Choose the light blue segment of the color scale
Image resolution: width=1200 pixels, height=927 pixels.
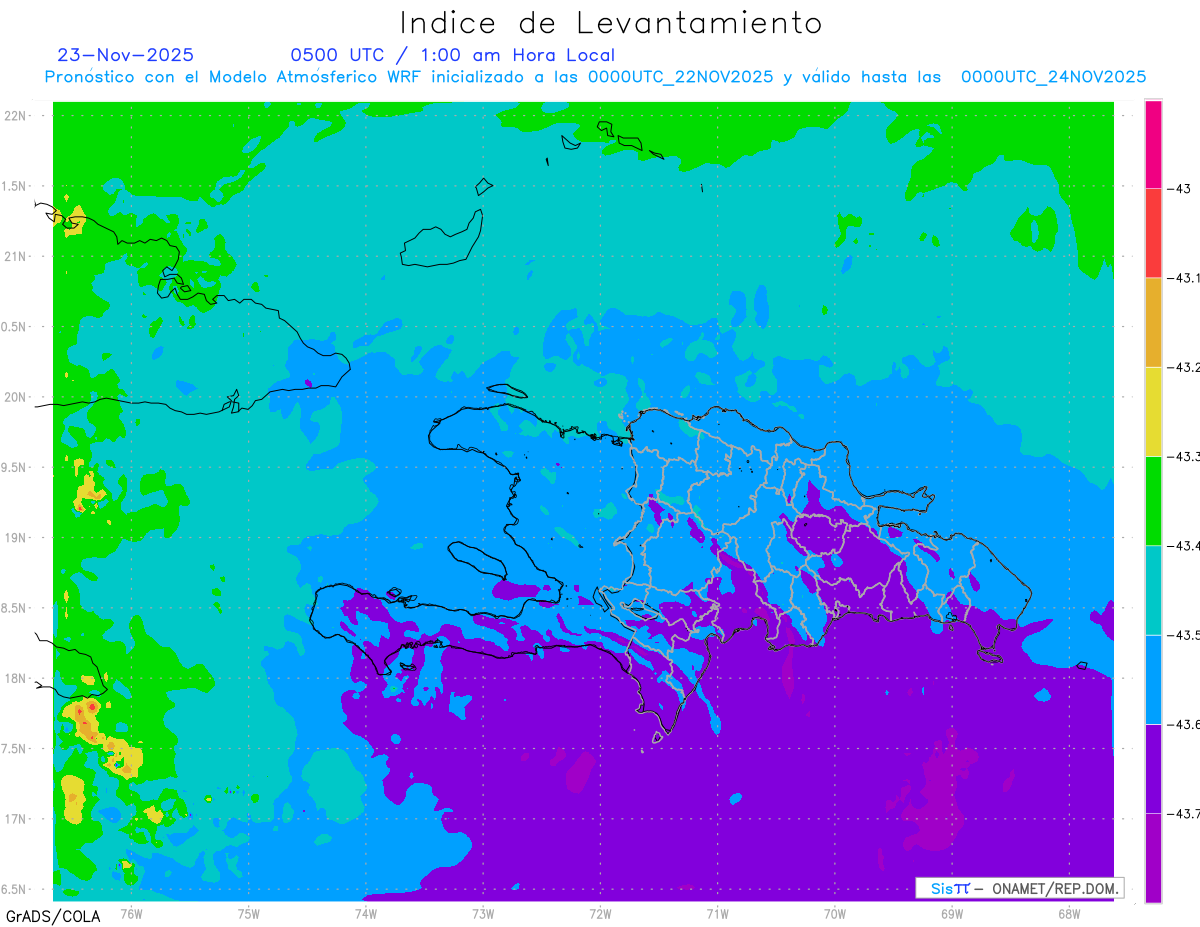coord(1153,679)
